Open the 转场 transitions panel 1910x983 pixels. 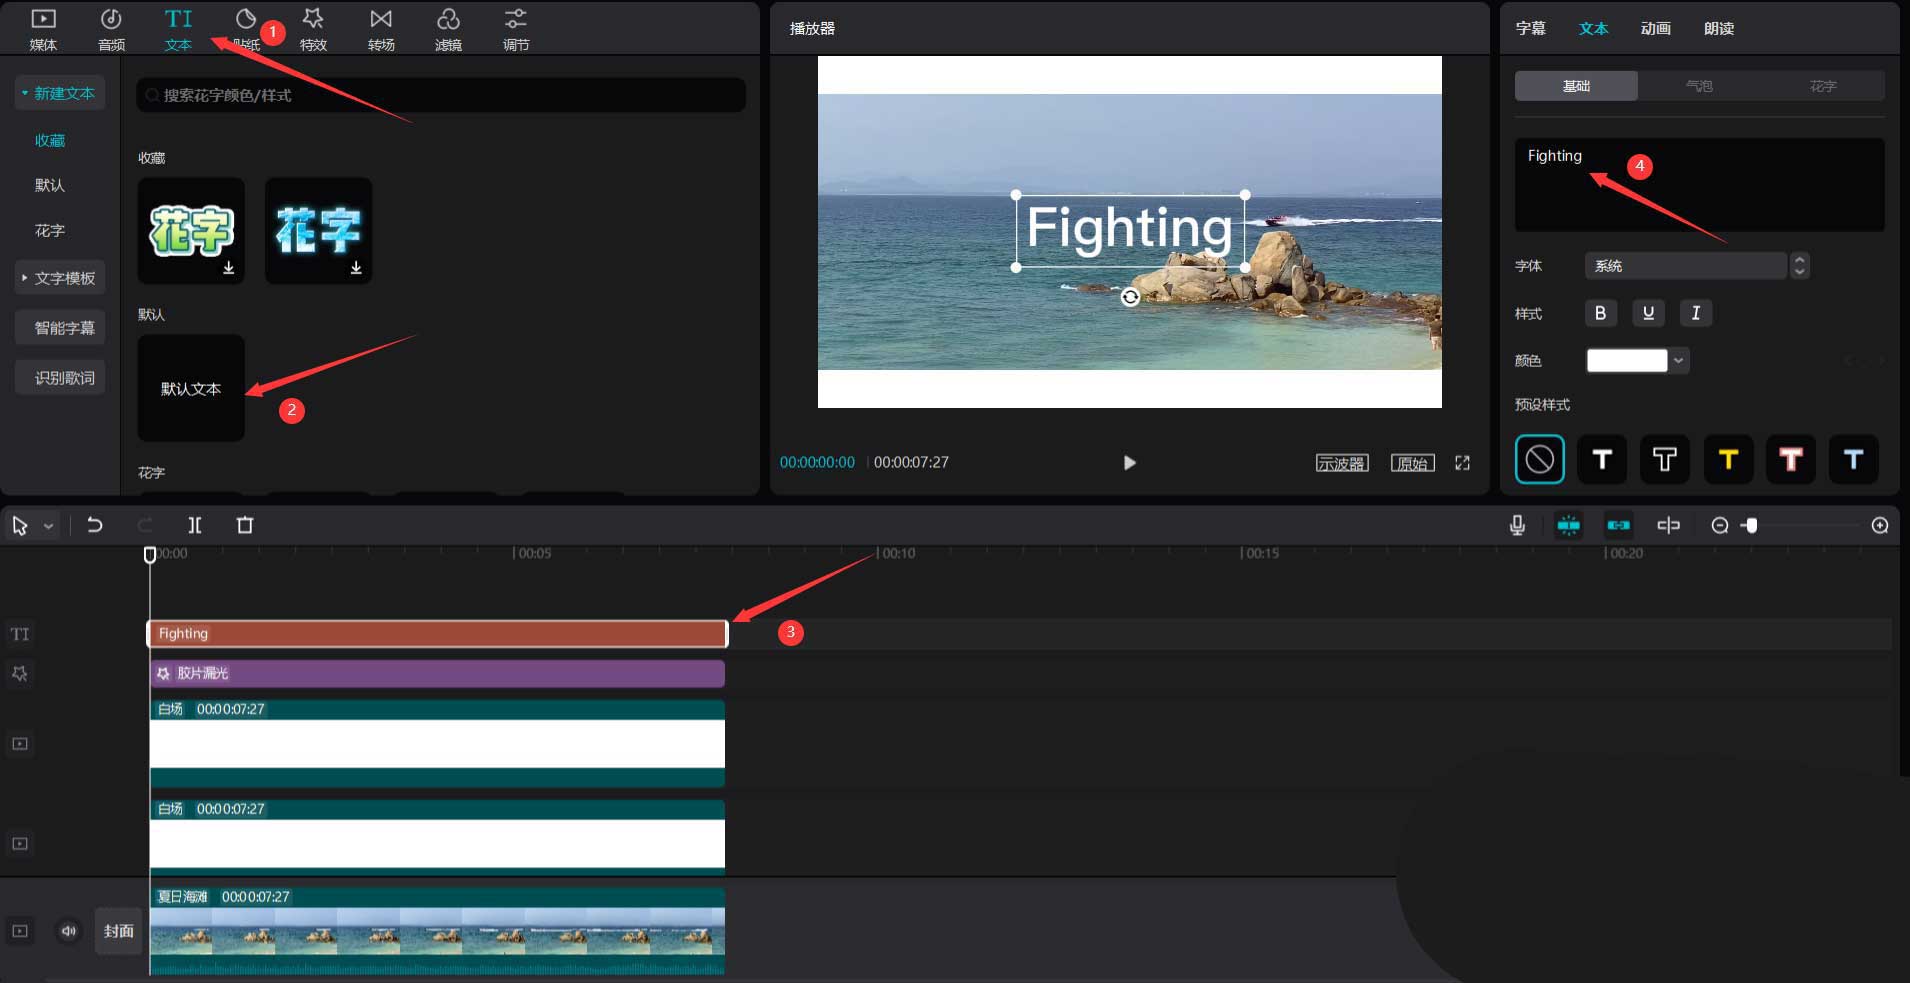tap(381, 29)
